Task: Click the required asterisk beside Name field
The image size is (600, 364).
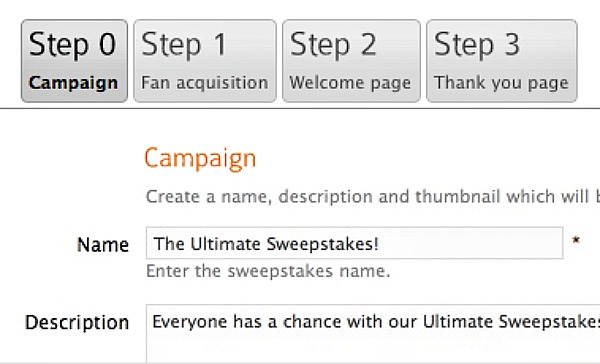Action: point(576,241)
